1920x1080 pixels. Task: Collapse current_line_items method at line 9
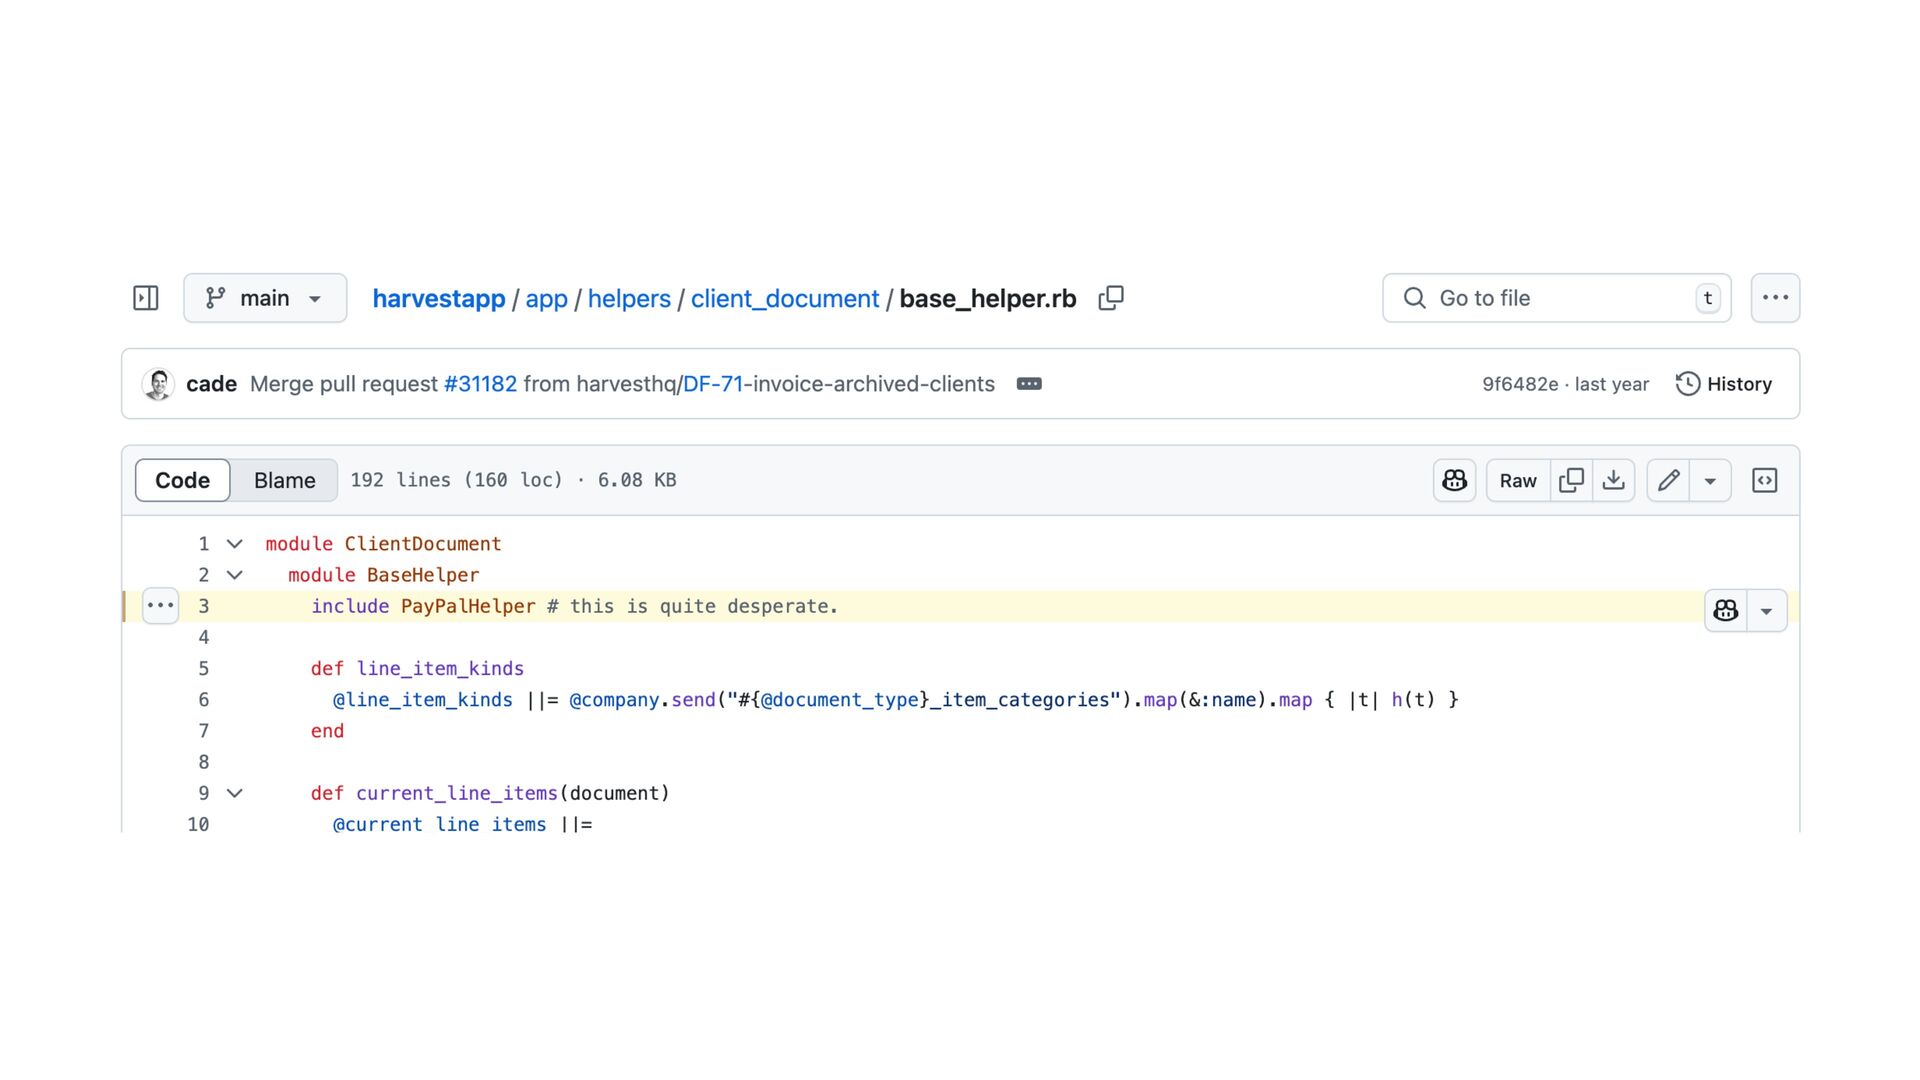click(x=235, y=793)
